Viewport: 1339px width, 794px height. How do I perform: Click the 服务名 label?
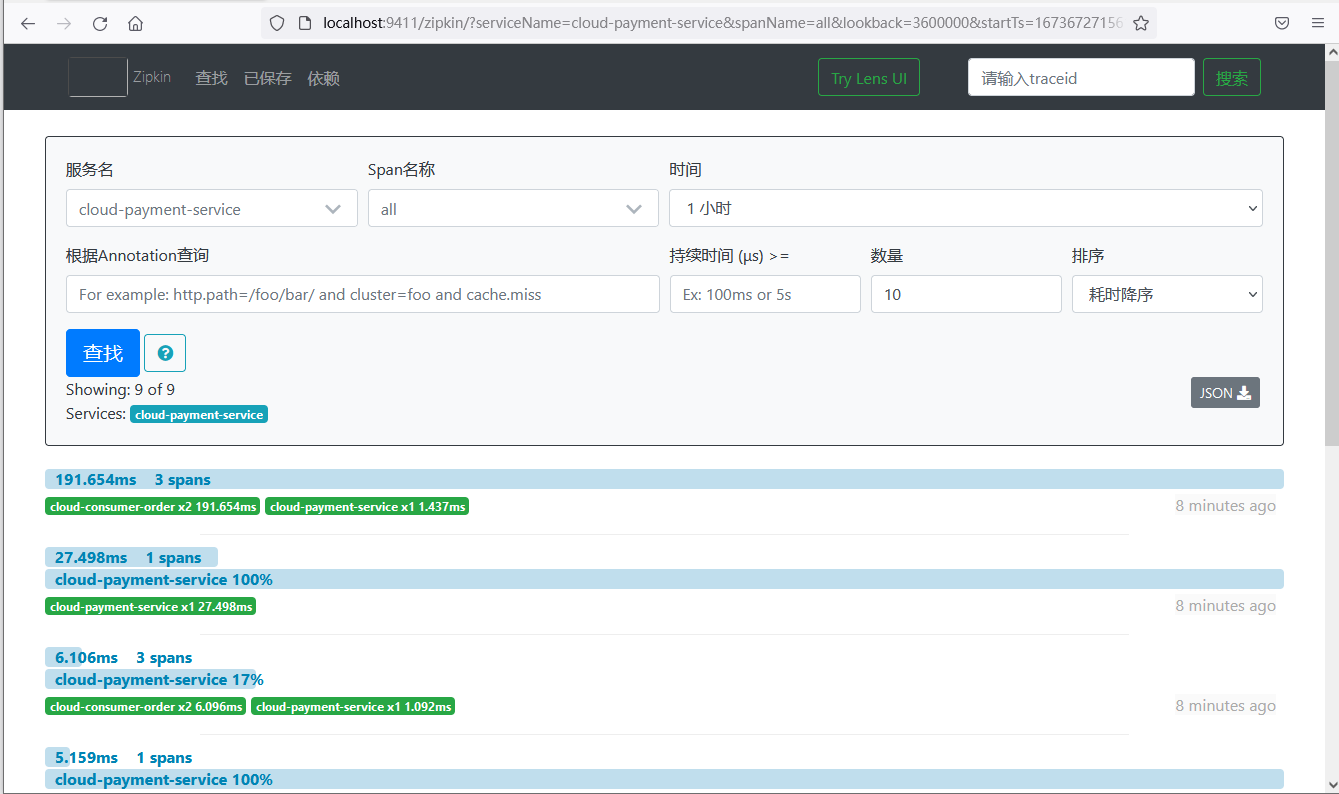click(x=90, y=170)
